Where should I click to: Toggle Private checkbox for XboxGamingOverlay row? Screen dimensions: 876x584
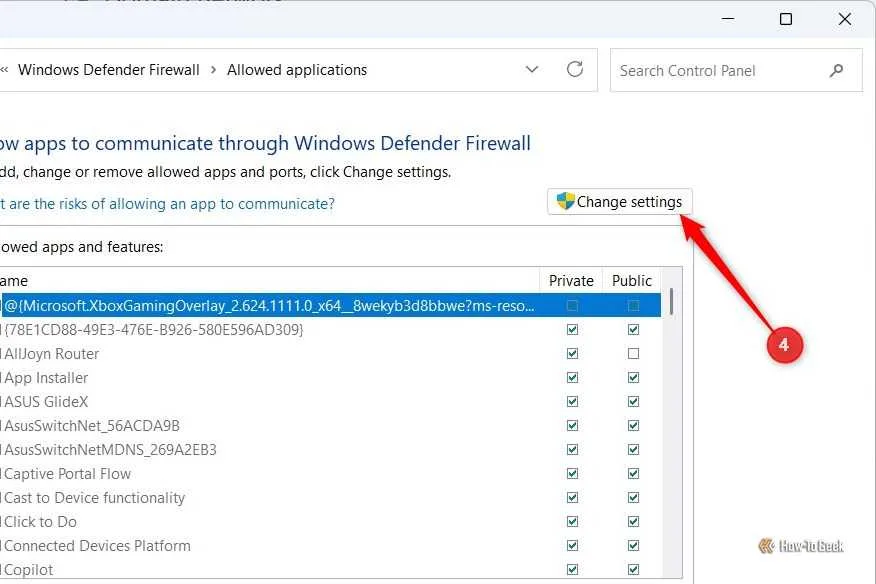(572, 306)
